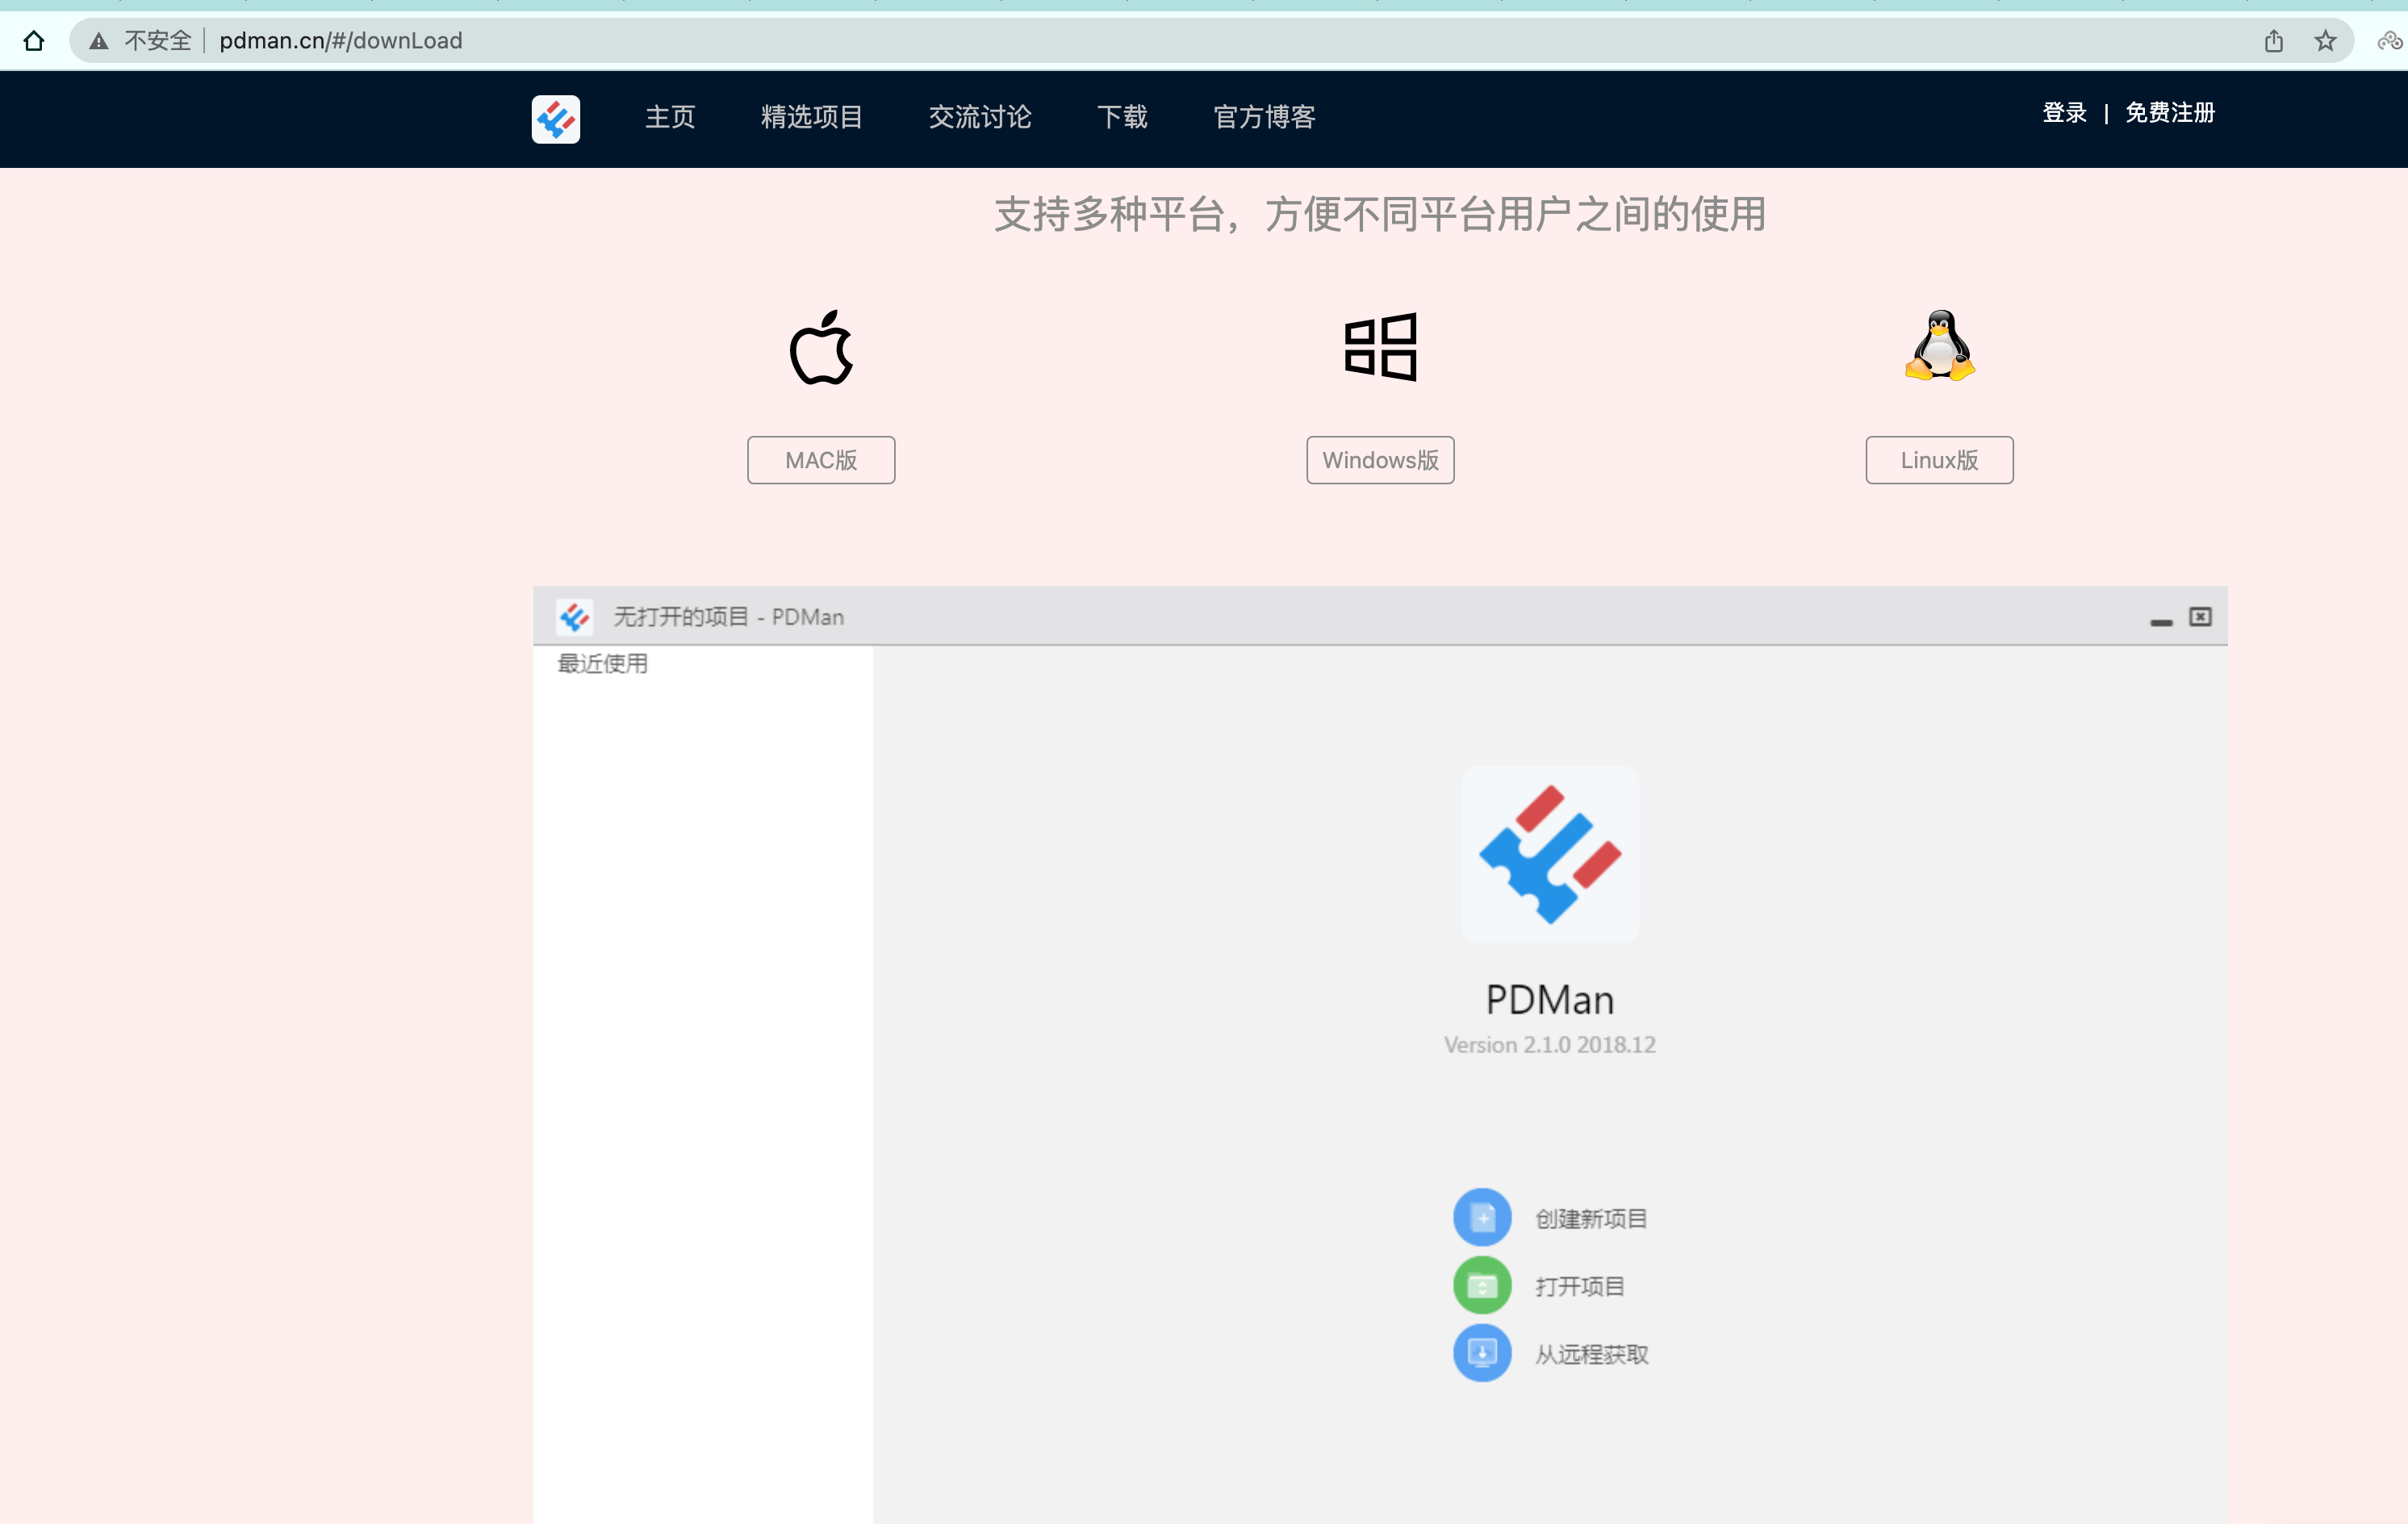Screen dimensions: 2408x1524
Task: Open the 下载 menu item
Action: (1122, 117)
